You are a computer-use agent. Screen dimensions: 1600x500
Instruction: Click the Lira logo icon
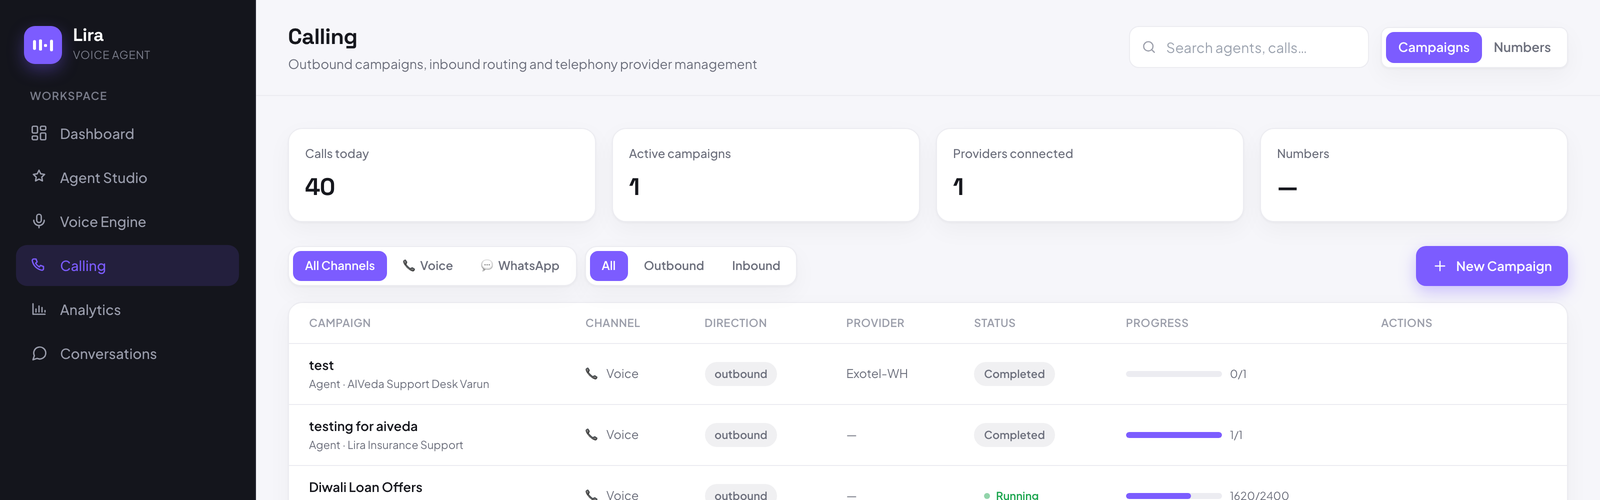click(x=43, y=45)
